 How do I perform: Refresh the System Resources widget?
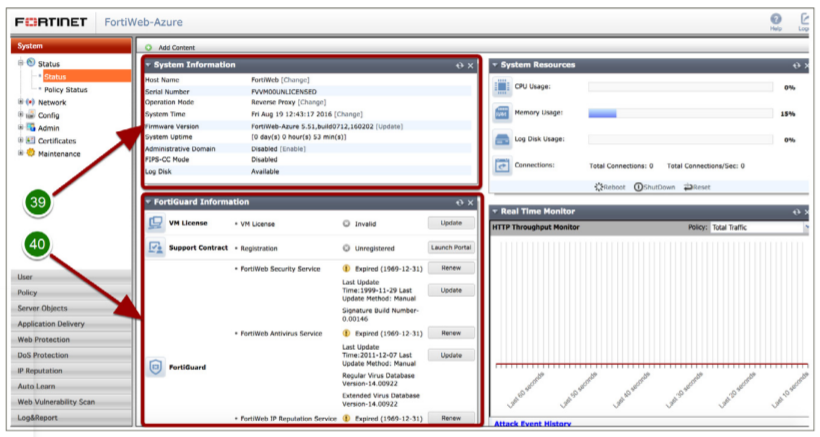pyautogui.click(x=796, y=65)
